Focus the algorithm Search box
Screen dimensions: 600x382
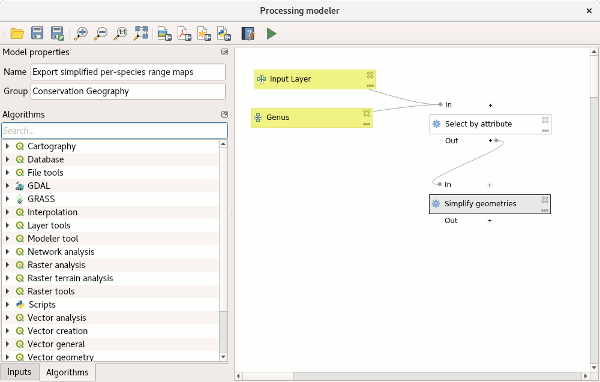114,131
